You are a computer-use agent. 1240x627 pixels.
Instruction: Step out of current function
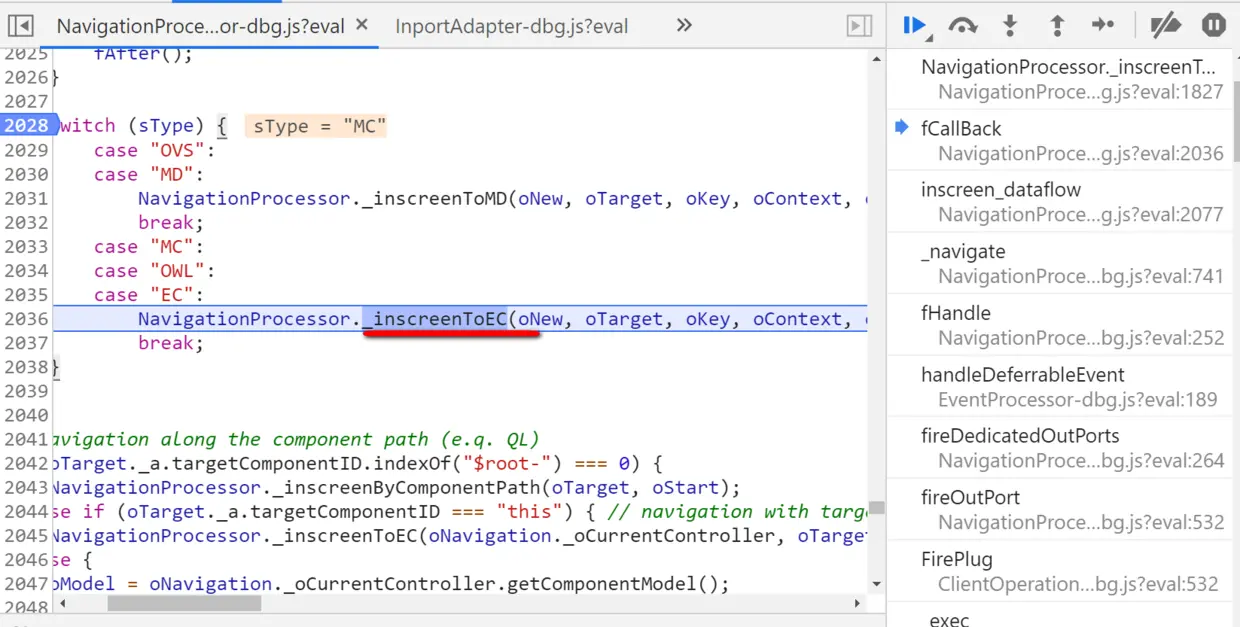click(x=1056, y=26)
